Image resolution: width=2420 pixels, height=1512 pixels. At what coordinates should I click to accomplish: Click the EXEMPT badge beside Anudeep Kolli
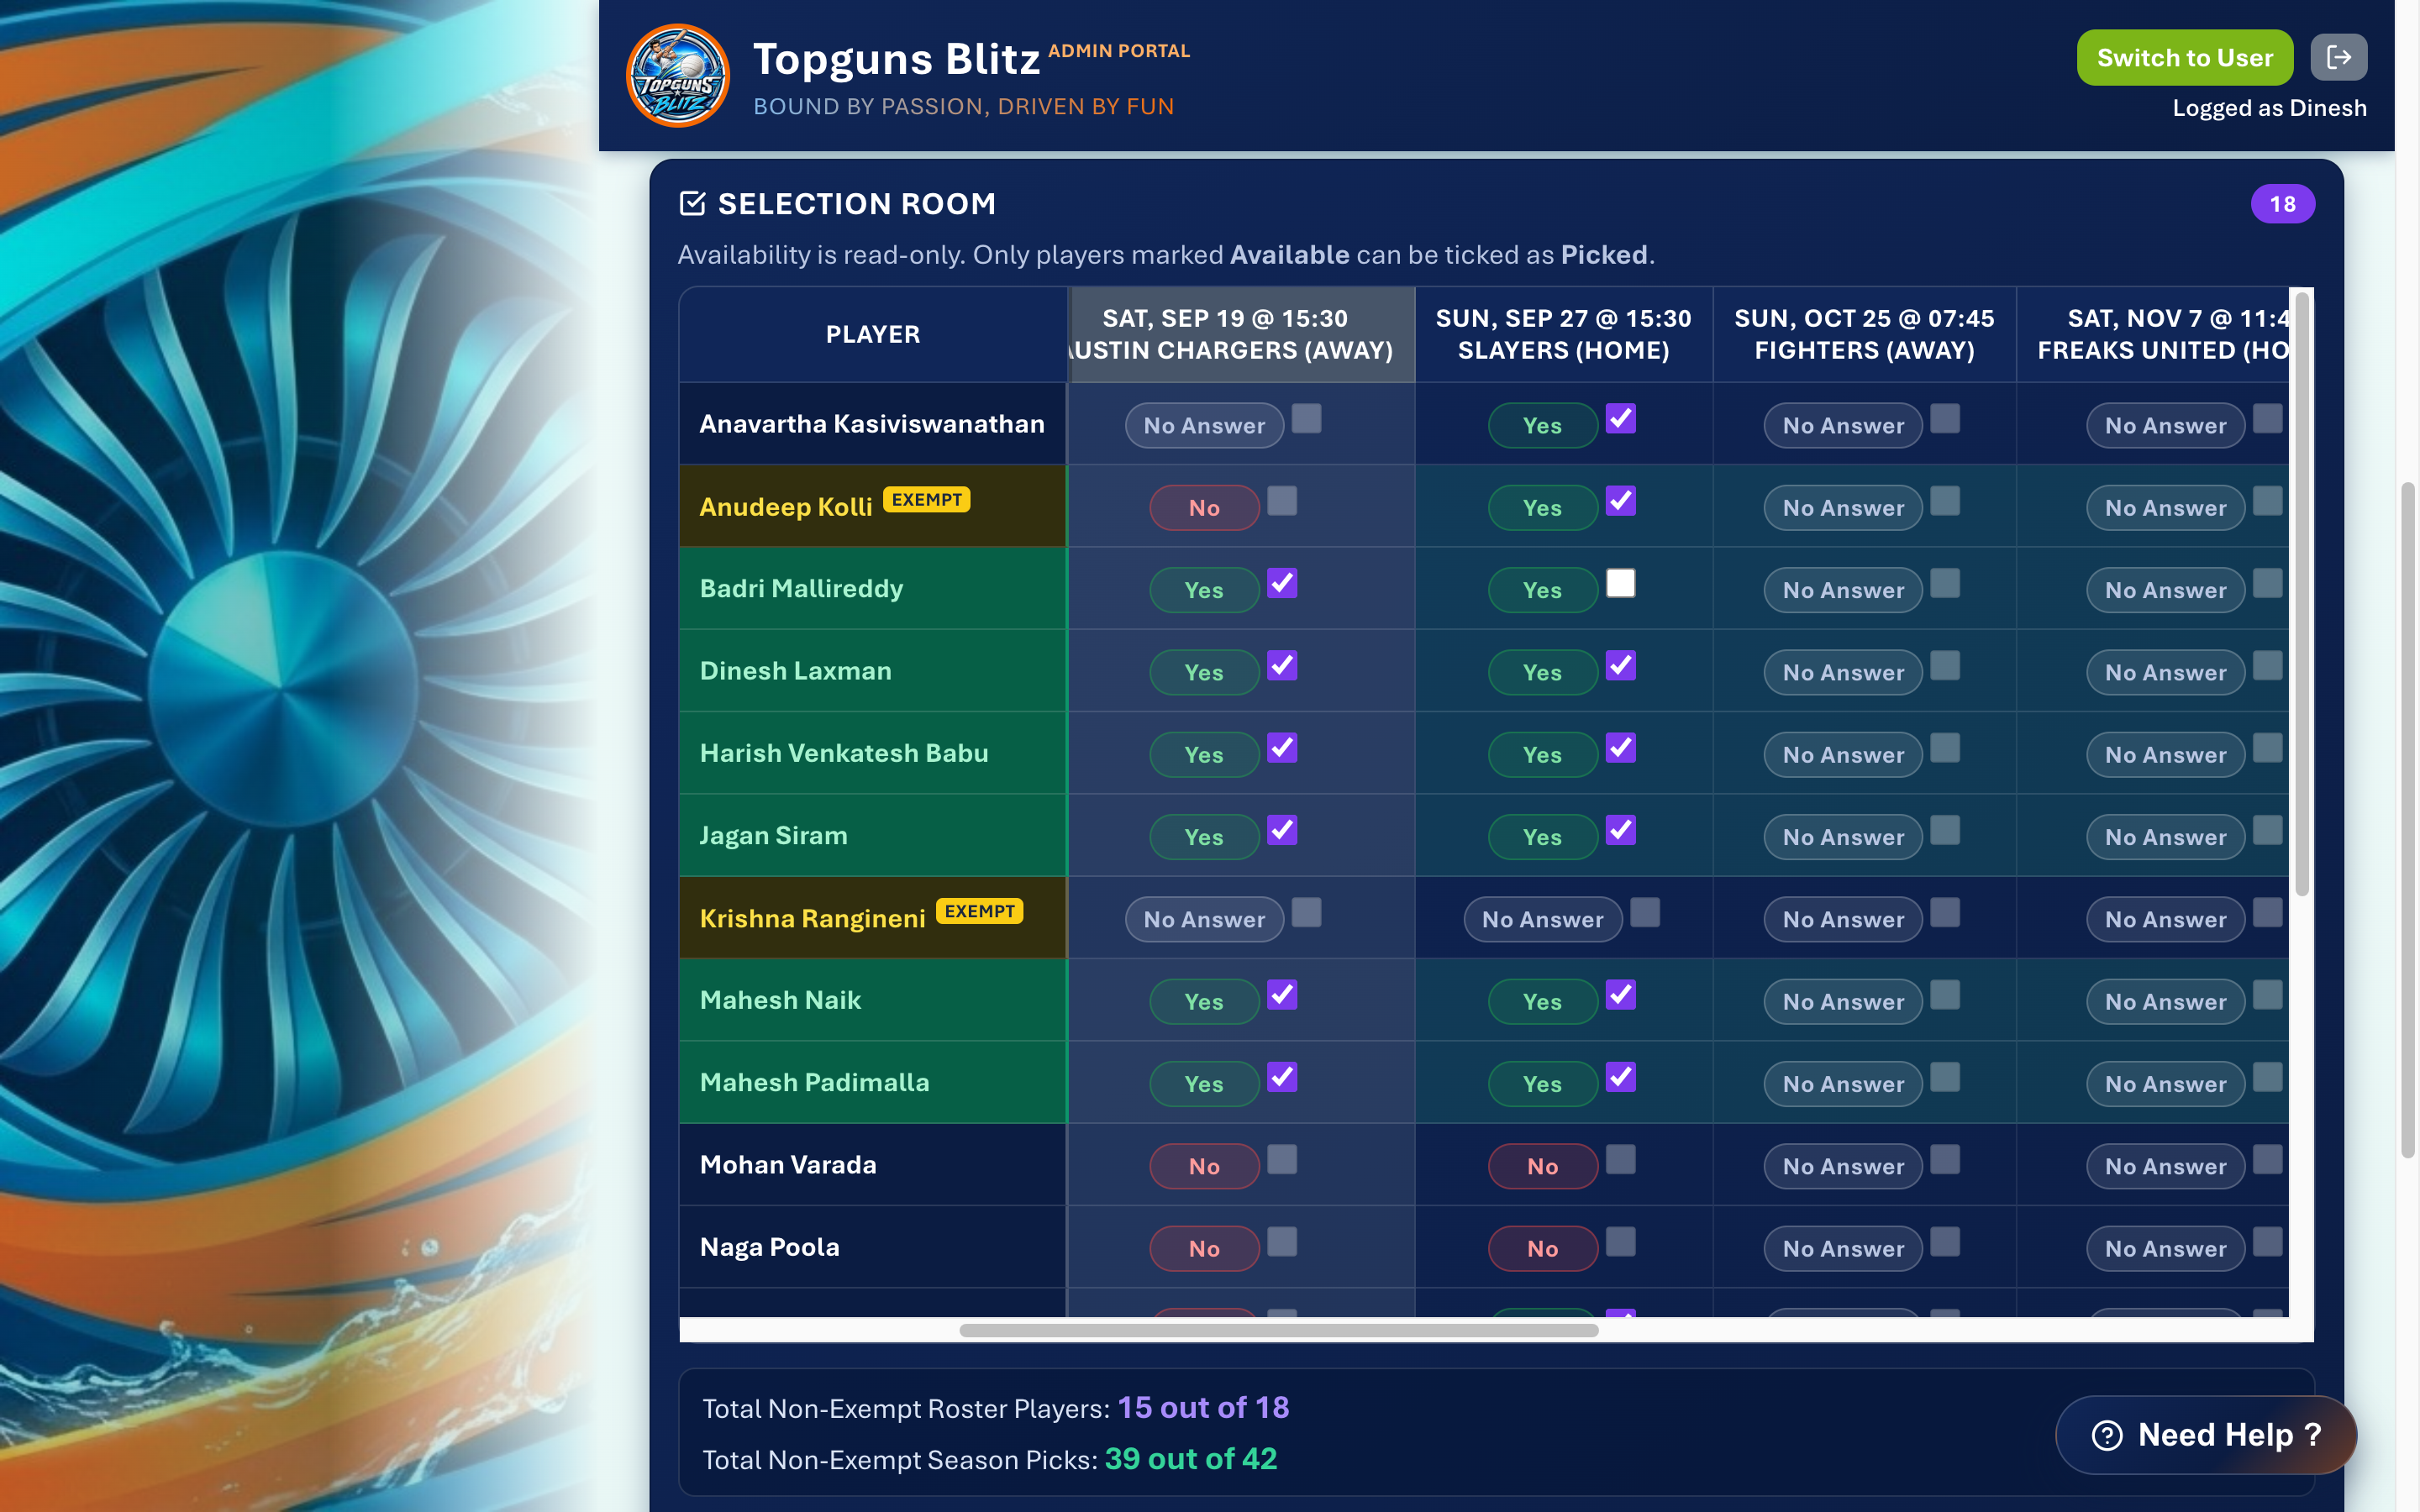pos(926,499)
